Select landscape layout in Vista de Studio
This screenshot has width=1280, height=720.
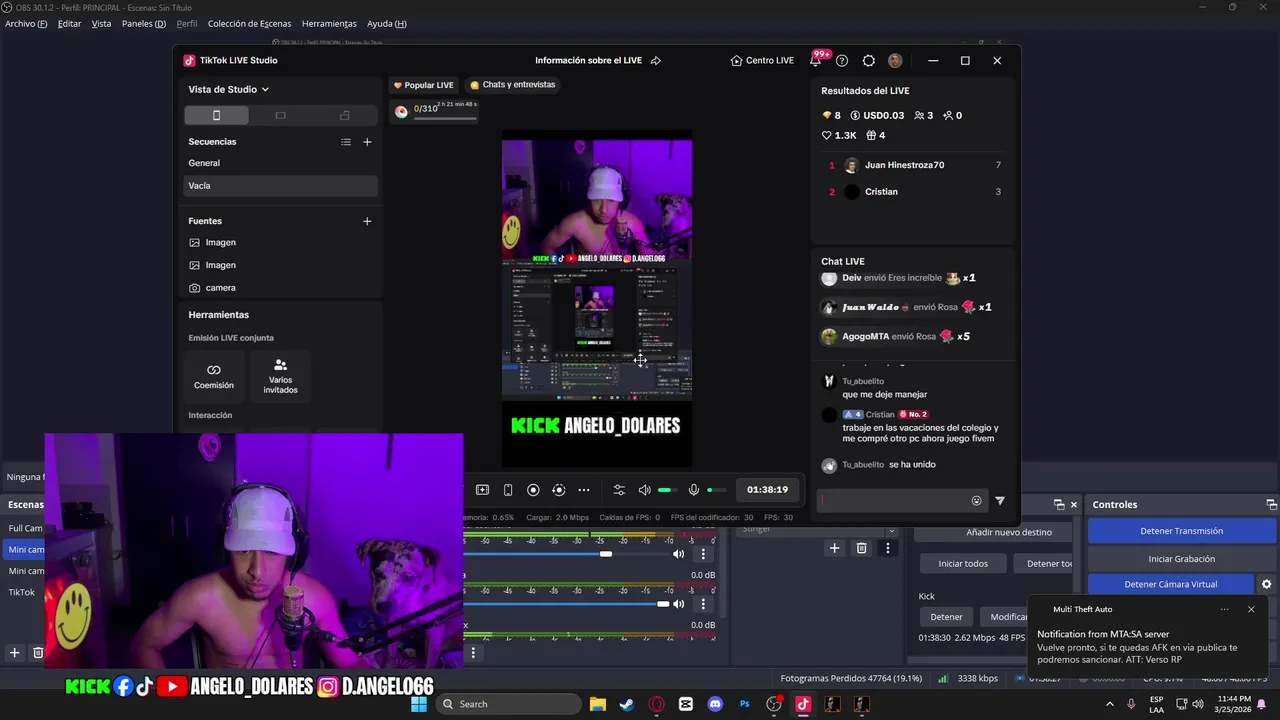[280, 115]
